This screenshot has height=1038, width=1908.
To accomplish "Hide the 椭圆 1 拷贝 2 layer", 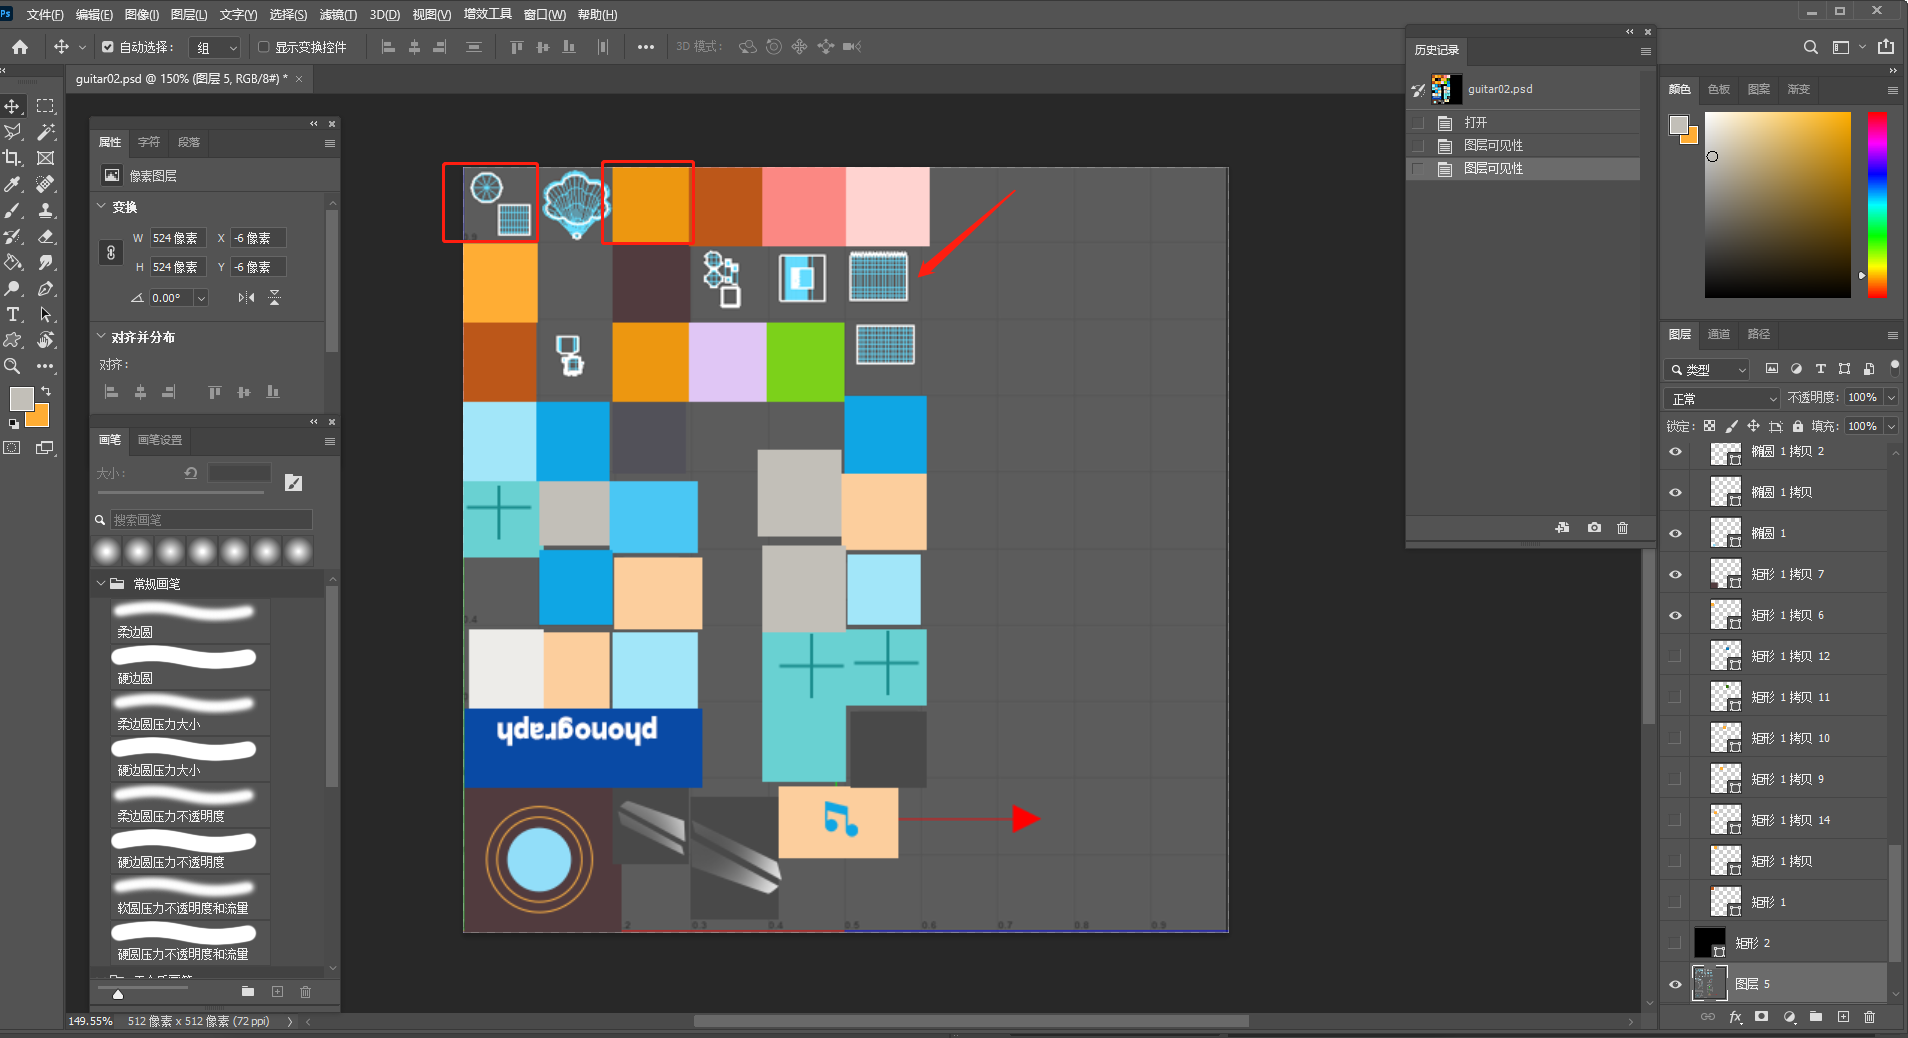I will [1675, 452].
